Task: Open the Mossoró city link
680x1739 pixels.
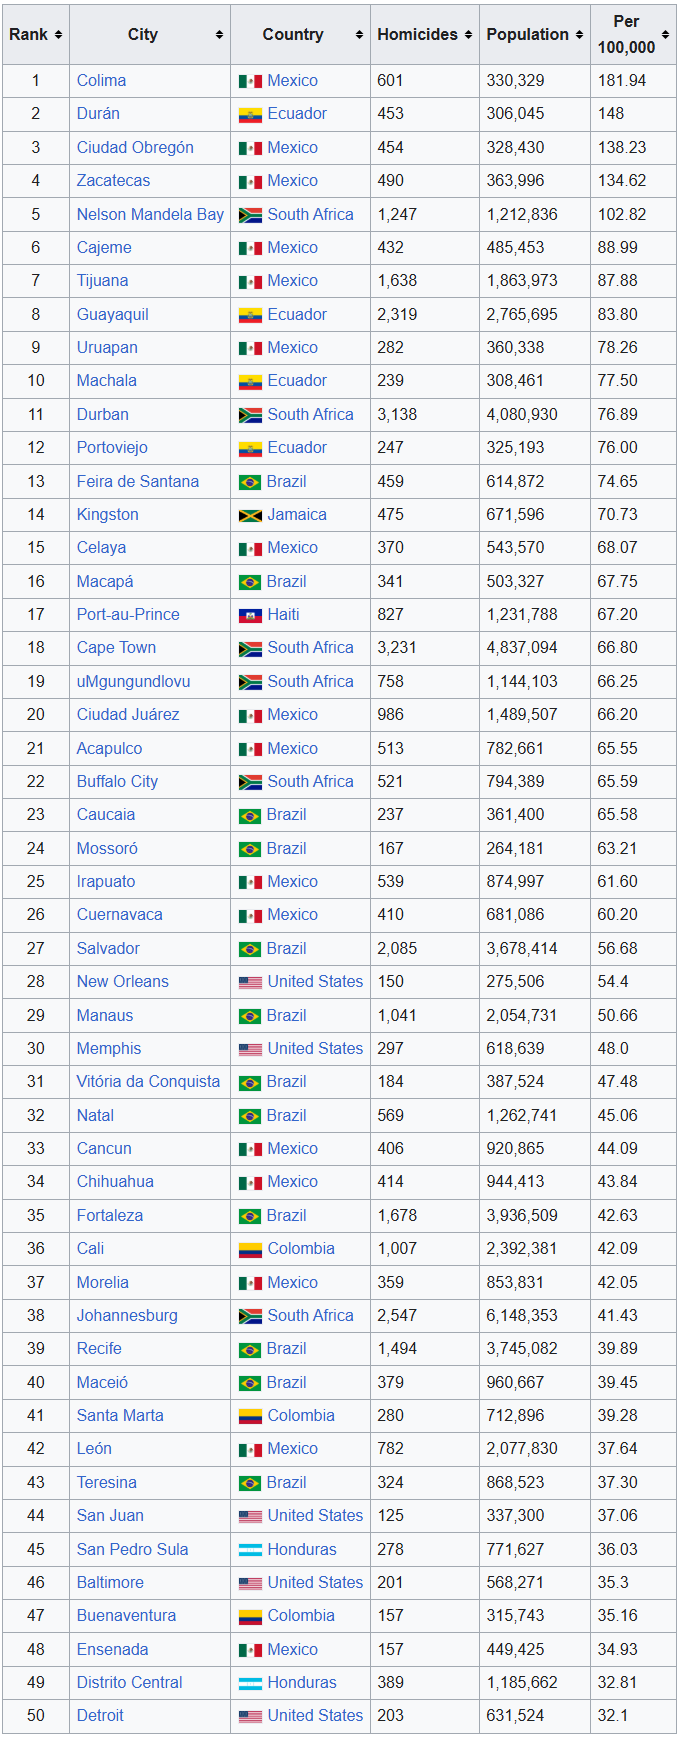Action: (107, 849)
